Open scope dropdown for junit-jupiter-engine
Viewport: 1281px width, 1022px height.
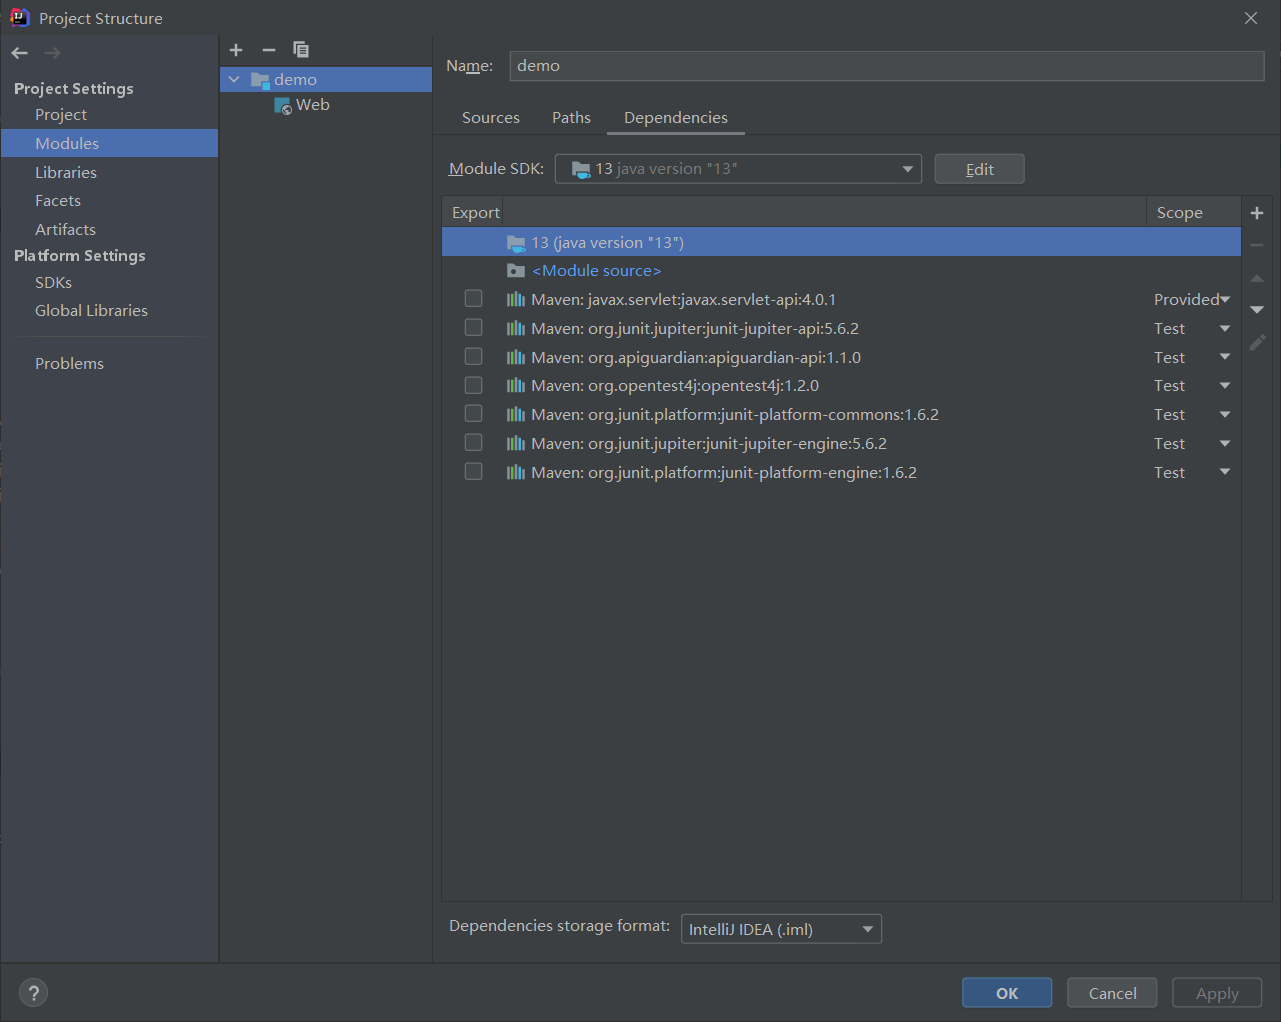coord(1224,444)
